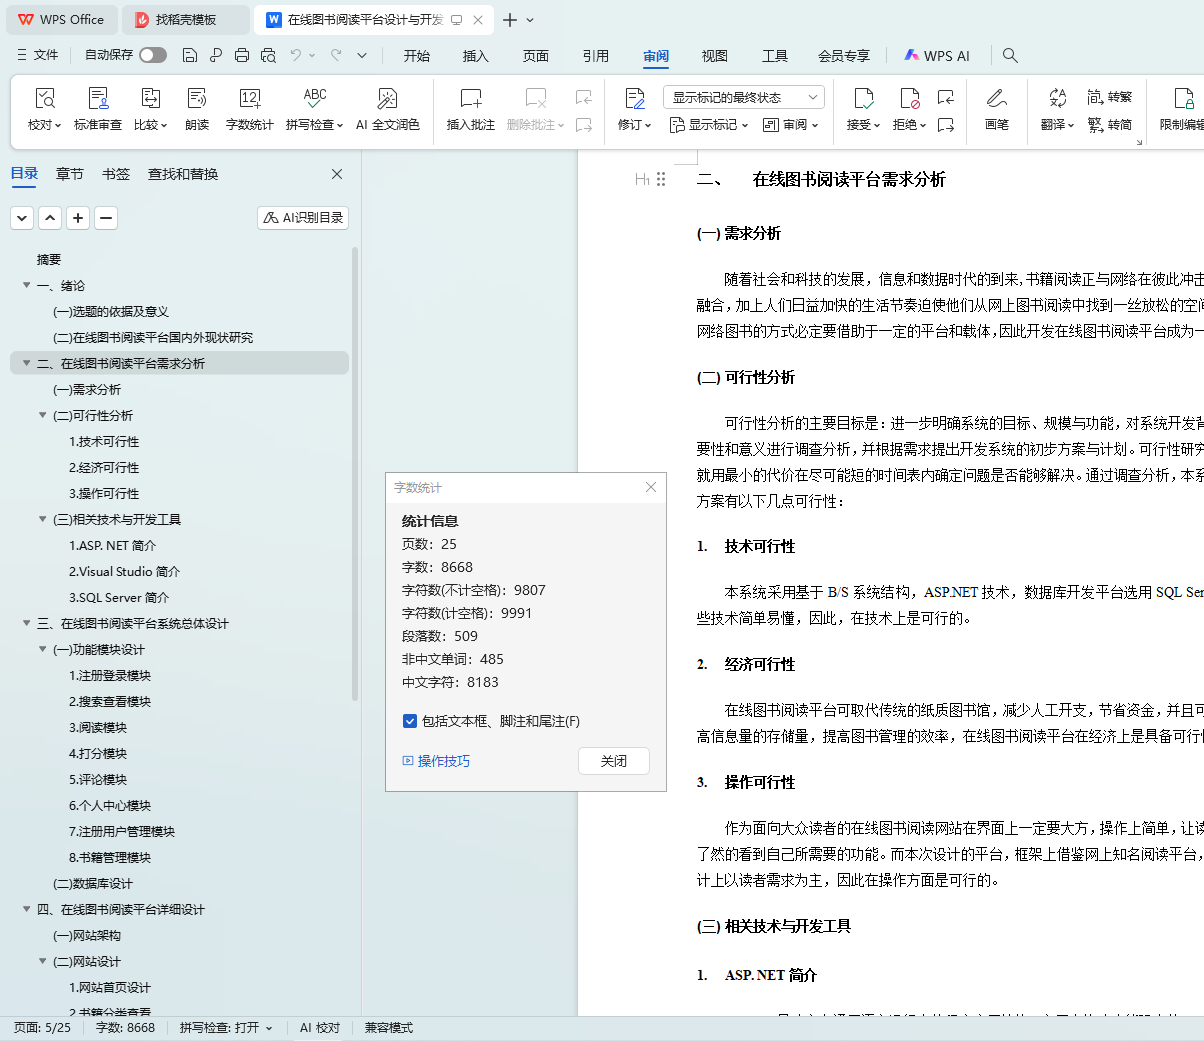Image resolution: width=1204 pixels, height=1041 pixels.
Task: Collapse the (三)相关技术与开发工具 tree node
Action: 43,520
